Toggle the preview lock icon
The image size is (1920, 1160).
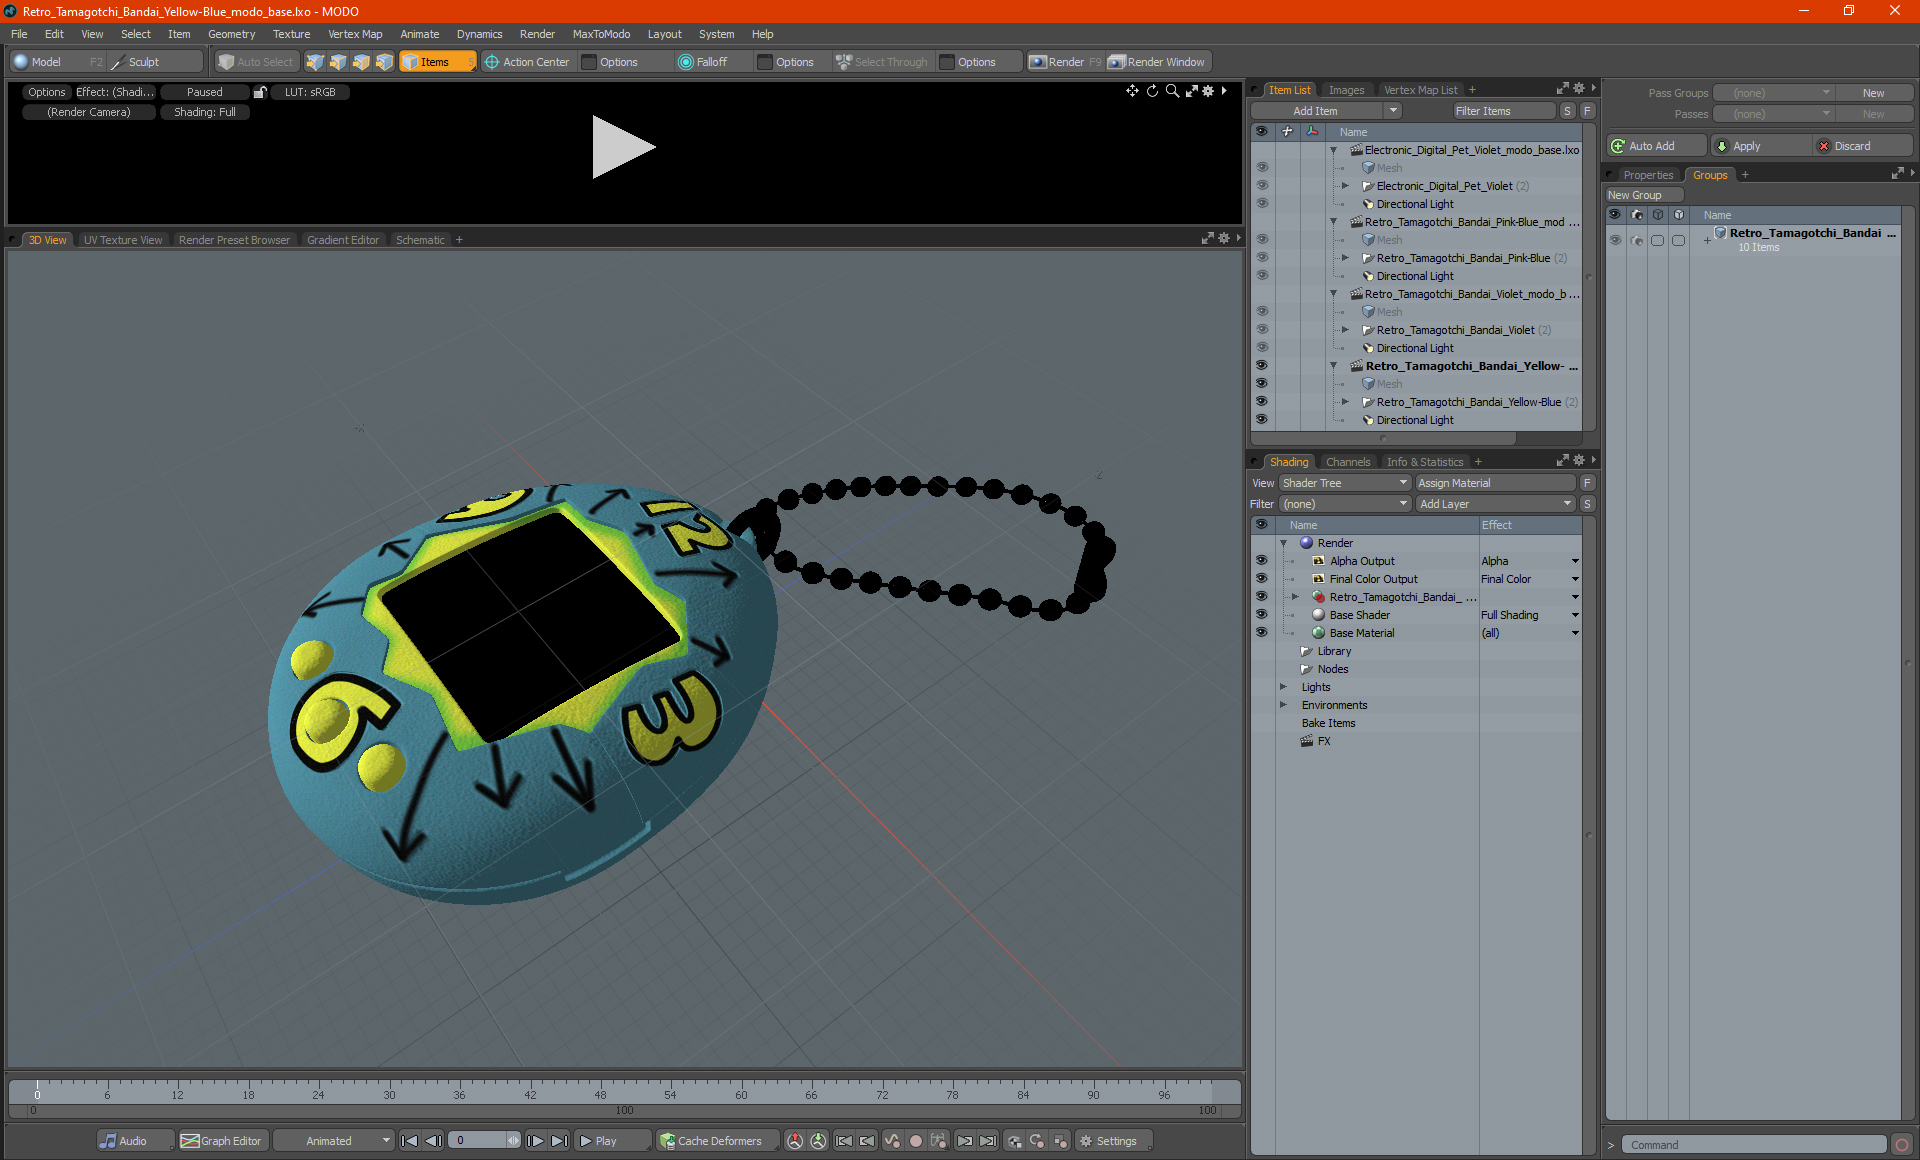click(260, 92)
